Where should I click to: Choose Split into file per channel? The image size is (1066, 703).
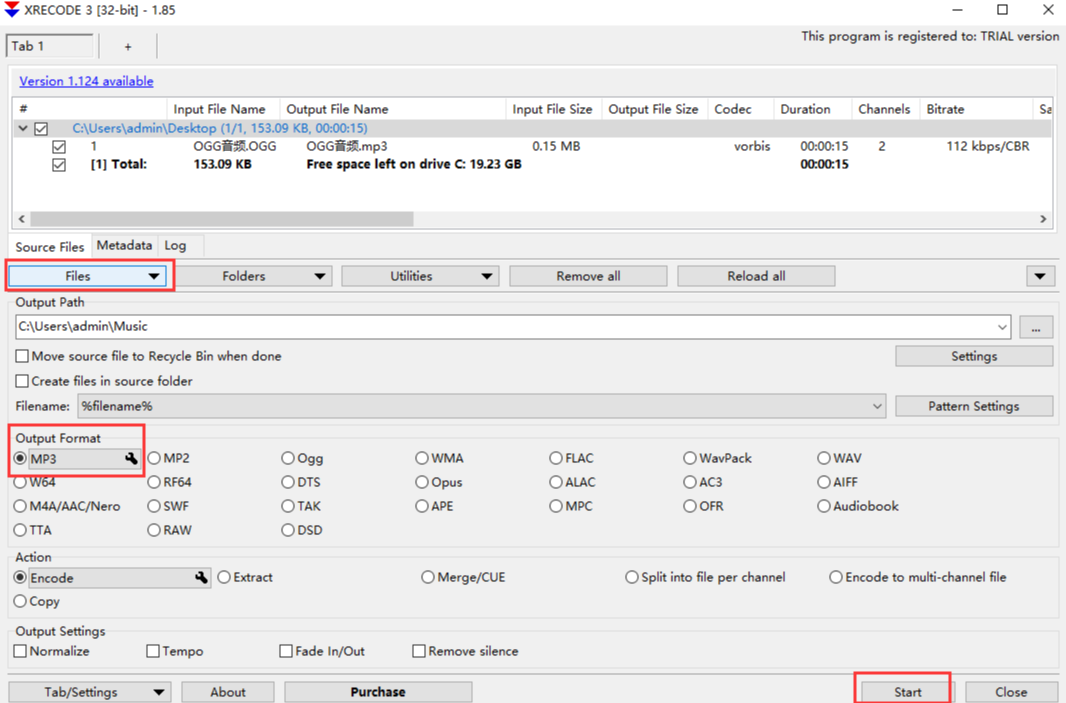pyautogui.click(x=632, y=577)
